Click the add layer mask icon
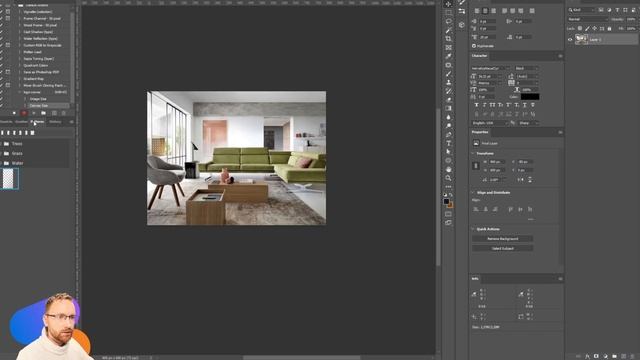640x360 pixels. click(596, 356)
